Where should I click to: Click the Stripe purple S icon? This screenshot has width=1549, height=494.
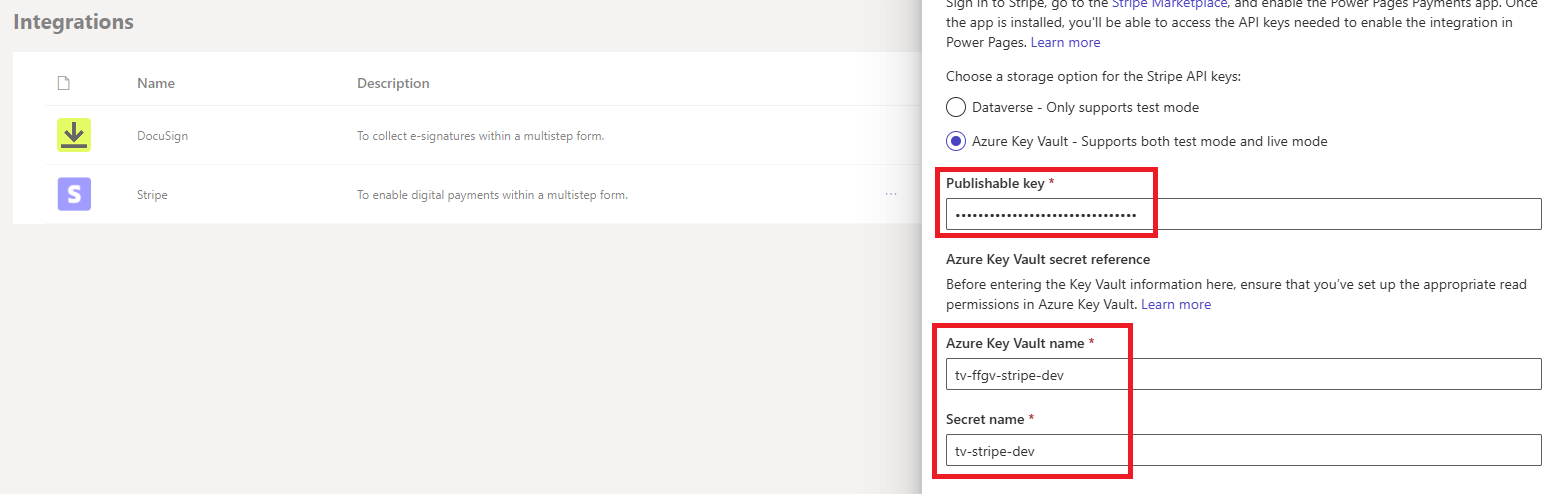74,194
